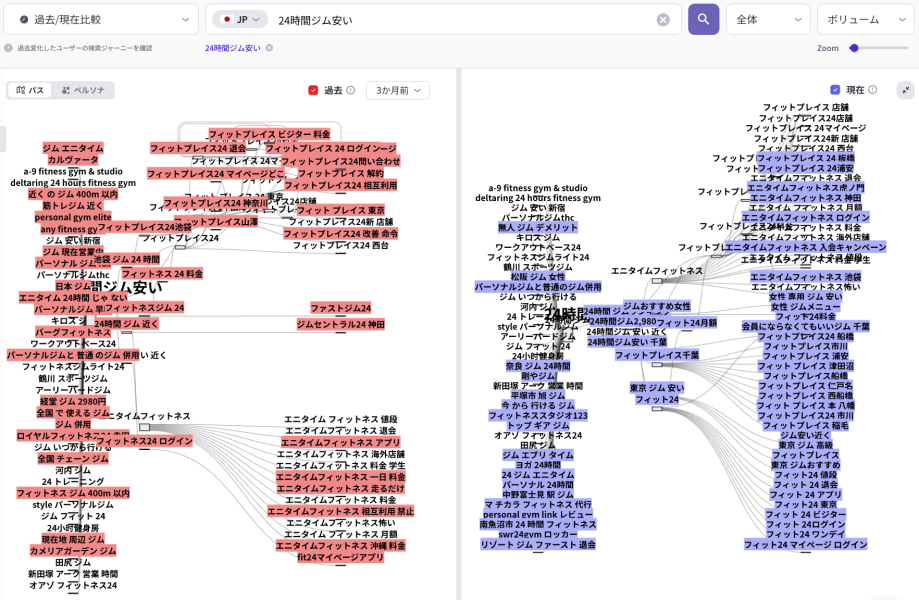Screen dimensions: 919x600
Task: Open the ボリューム metric dropdown
Action: pos(866,19)
